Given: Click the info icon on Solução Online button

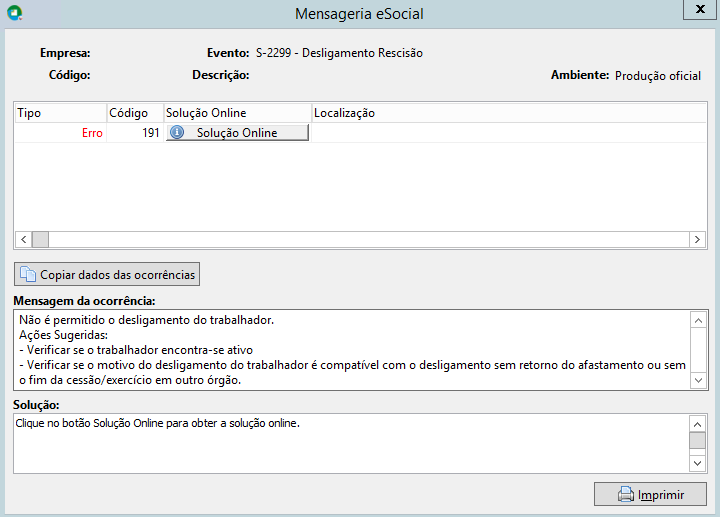Looking at the screenshot, I should pyautogui.click(x=177, y=132).
